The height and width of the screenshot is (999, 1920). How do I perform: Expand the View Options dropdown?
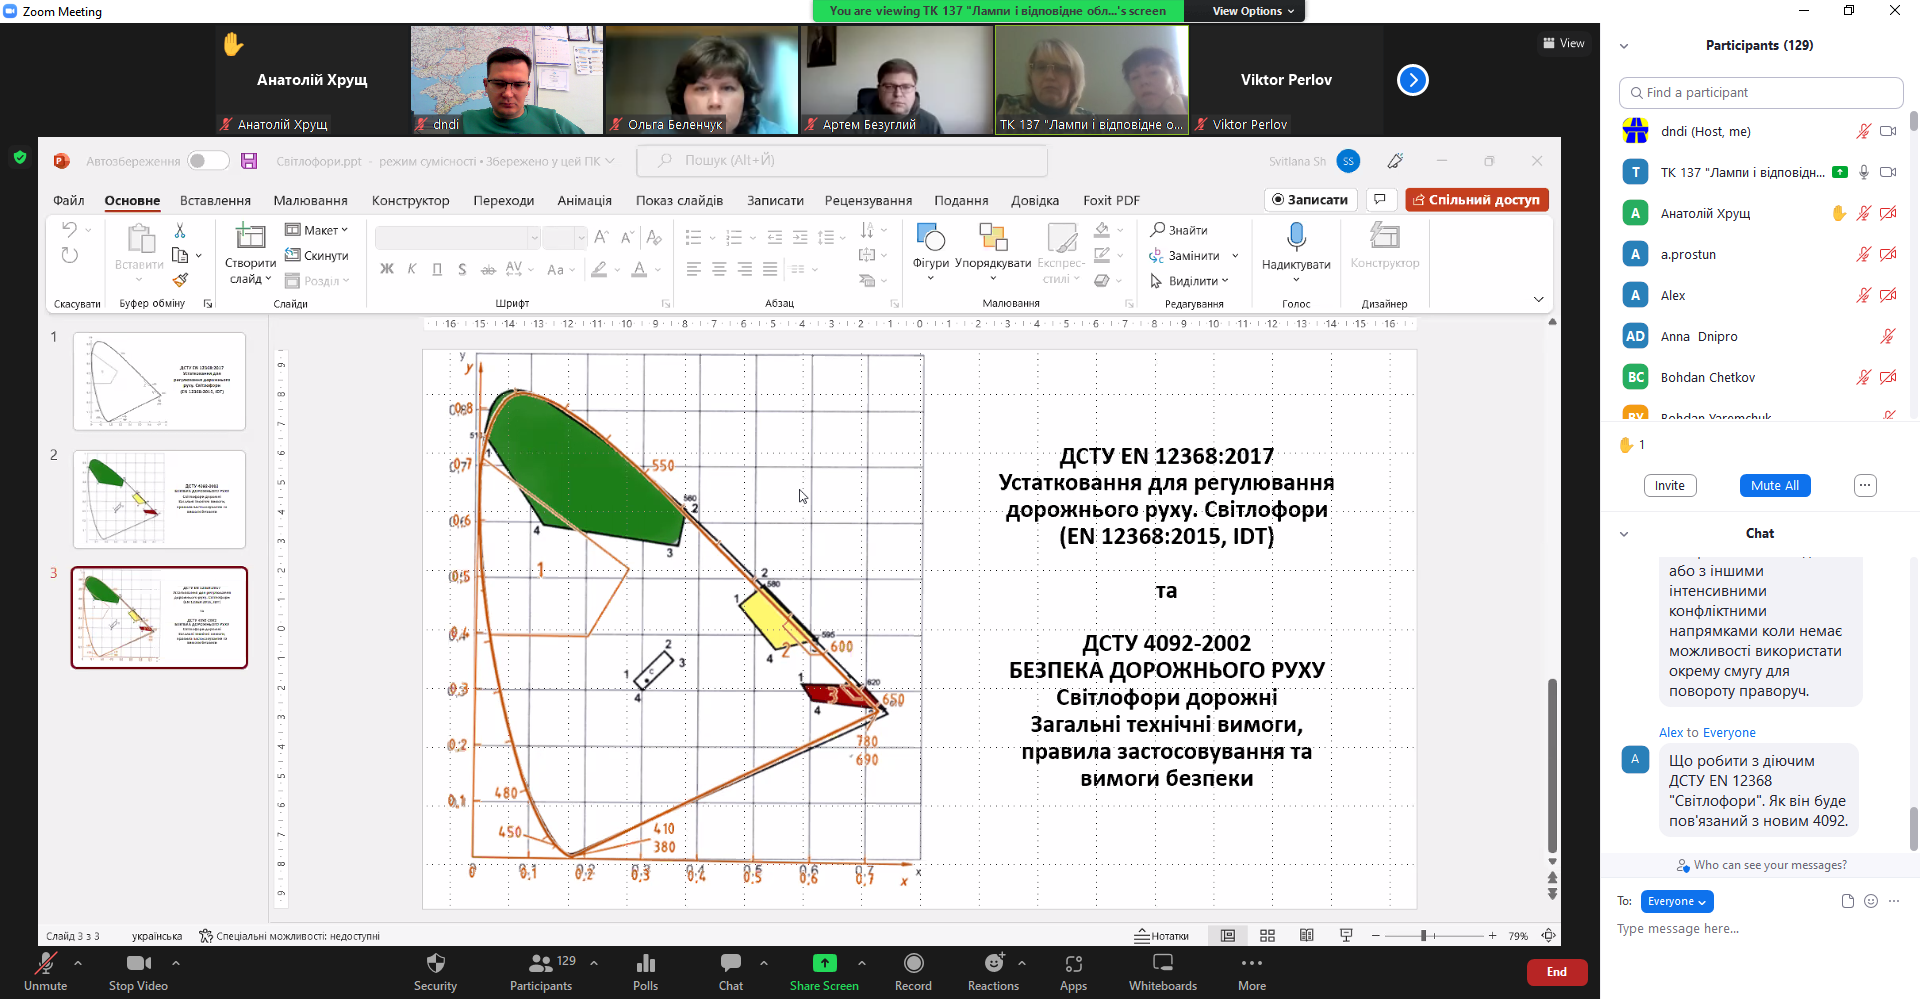click(1252, 11)
